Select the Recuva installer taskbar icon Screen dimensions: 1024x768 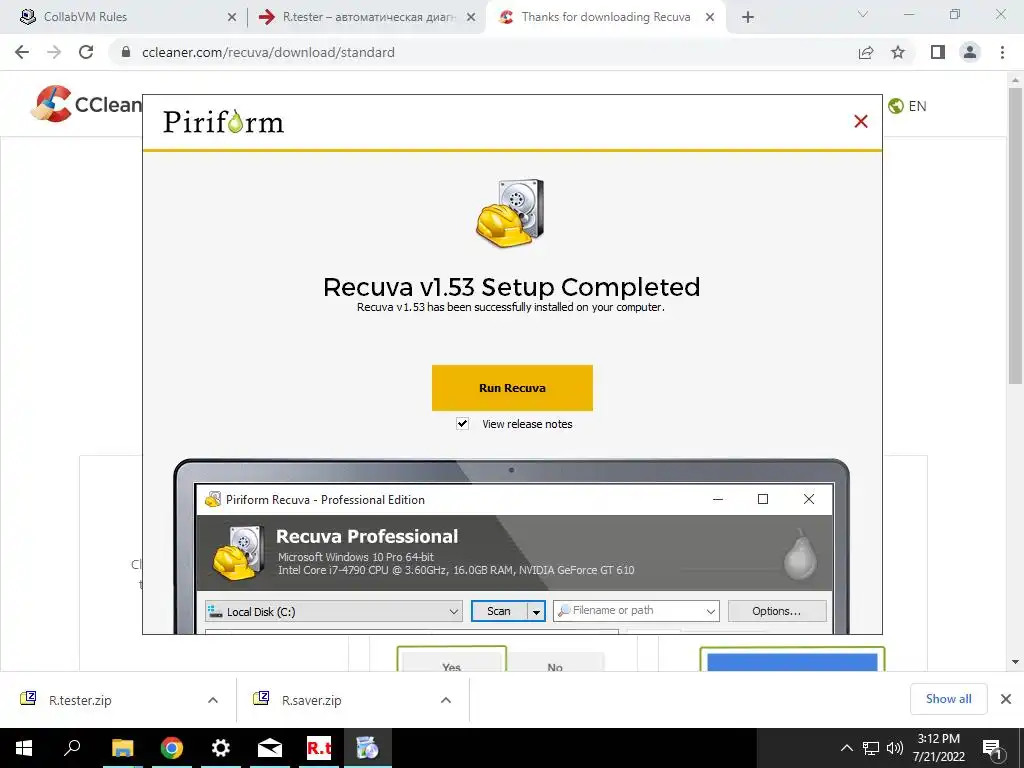point(368,748)
